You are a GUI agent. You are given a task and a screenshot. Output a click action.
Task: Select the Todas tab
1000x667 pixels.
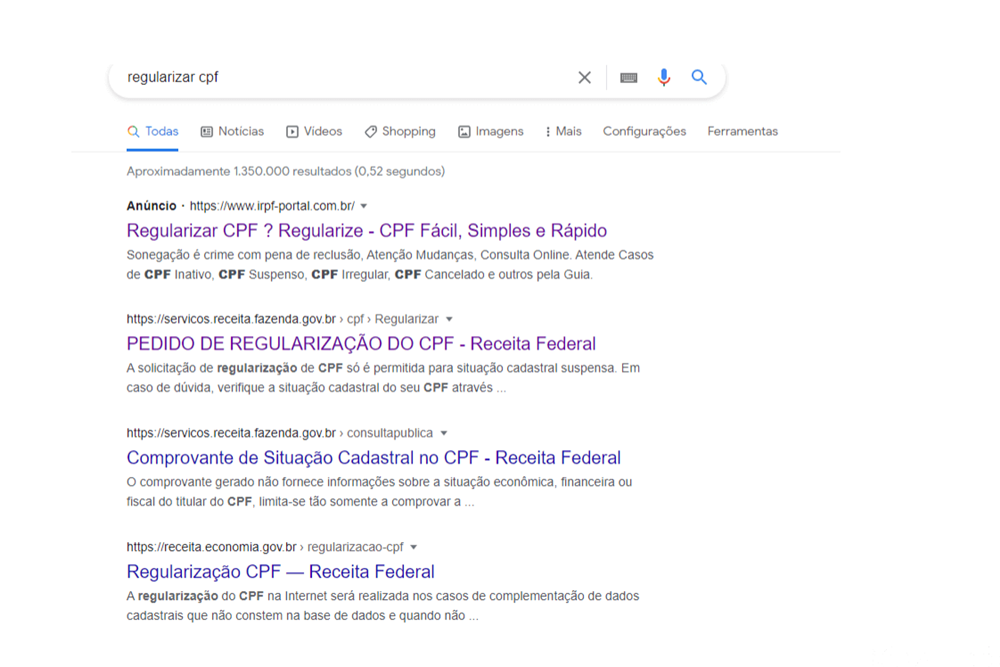[x=152, y=131]
